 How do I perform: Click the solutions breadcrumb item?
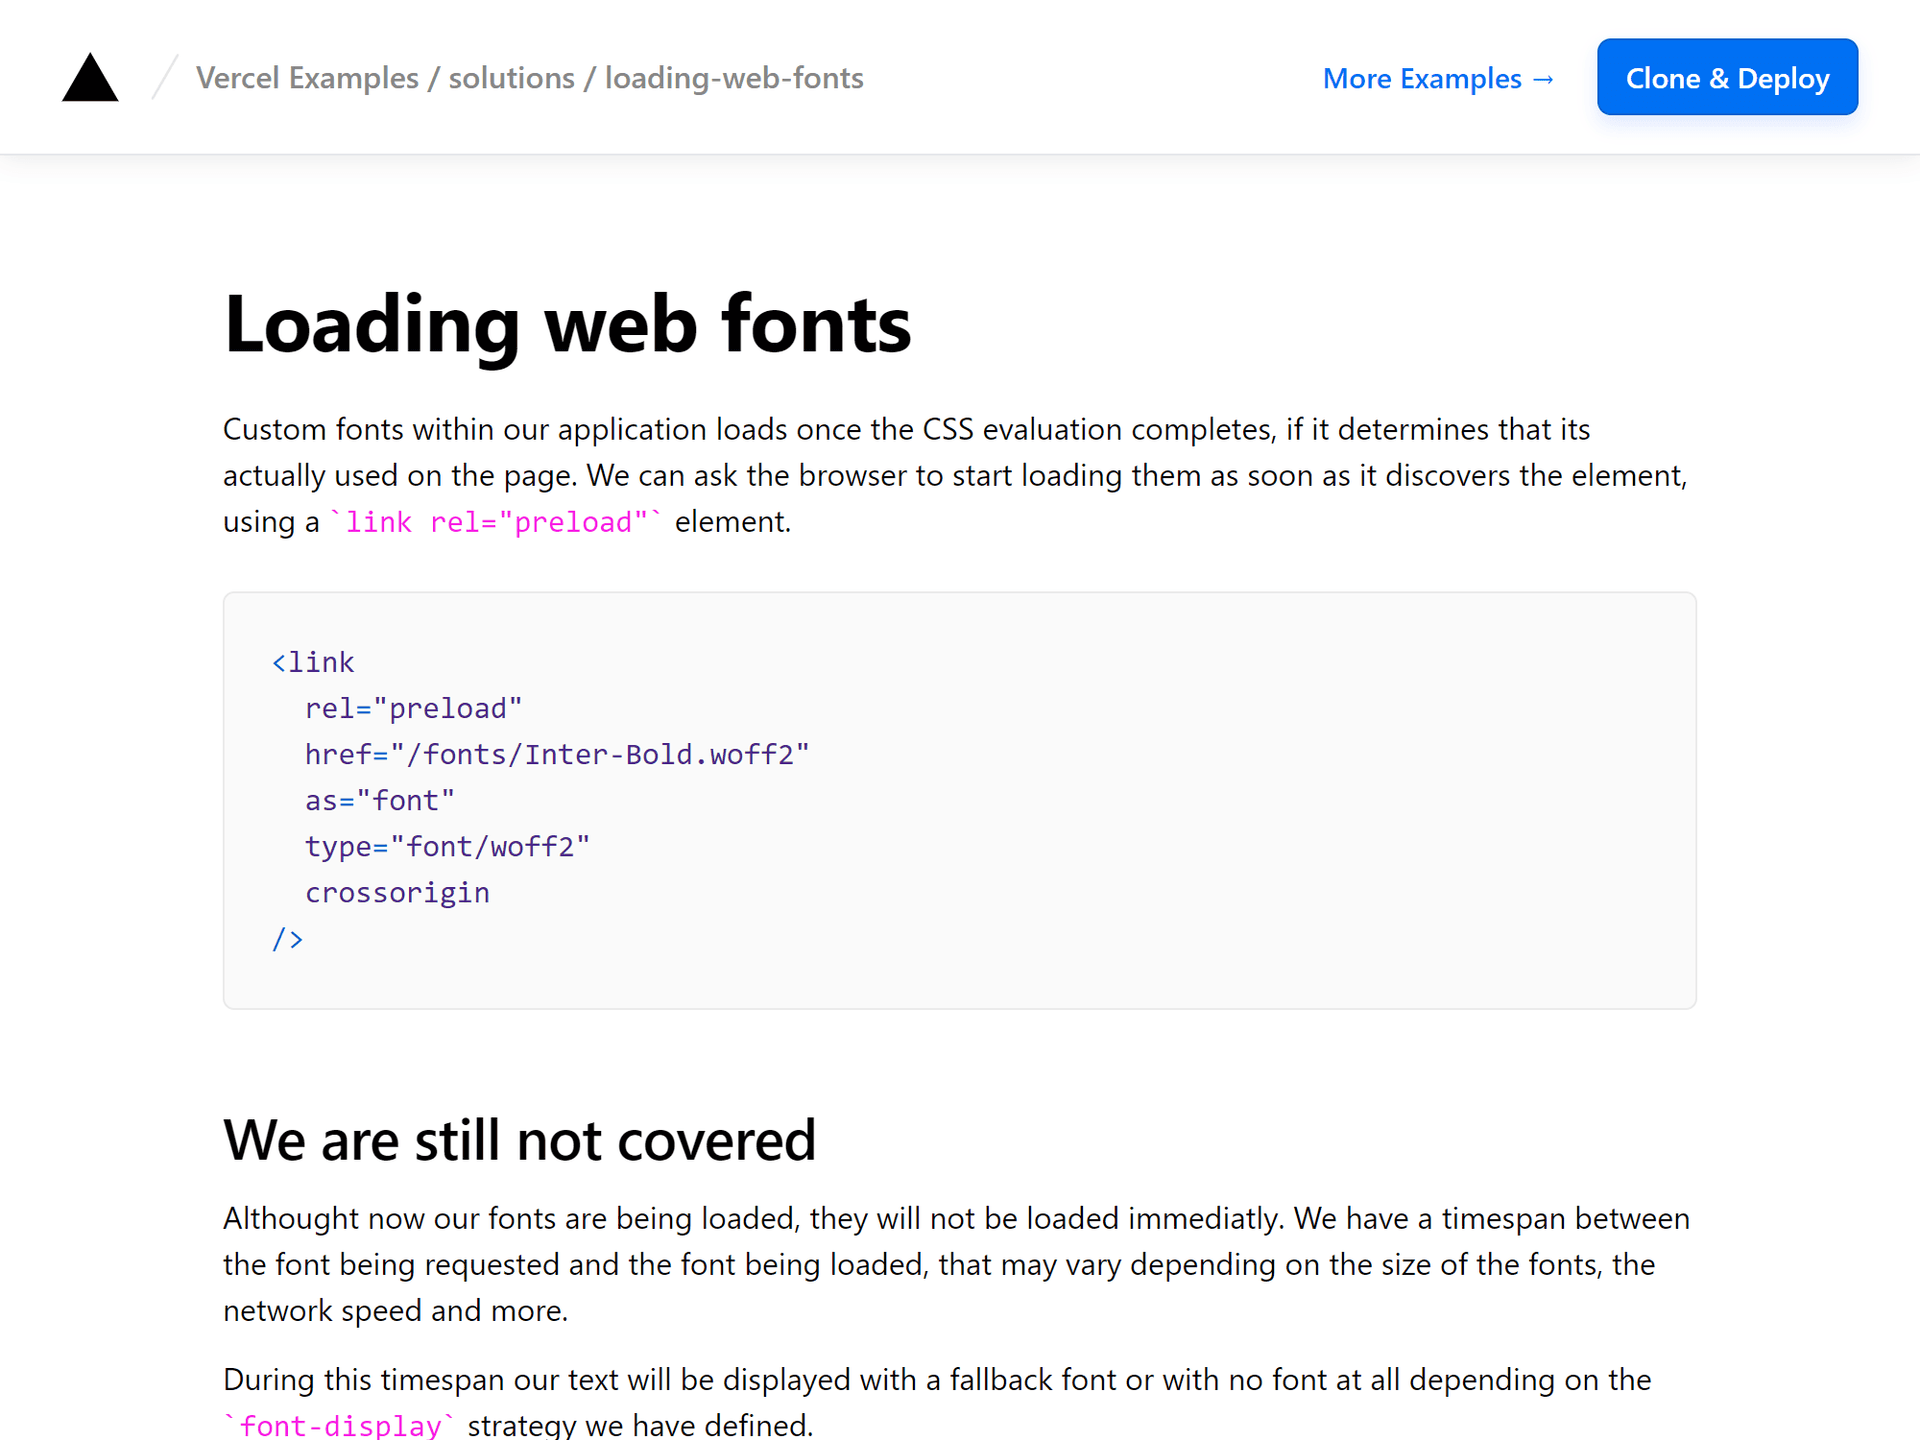pos(511,77)
